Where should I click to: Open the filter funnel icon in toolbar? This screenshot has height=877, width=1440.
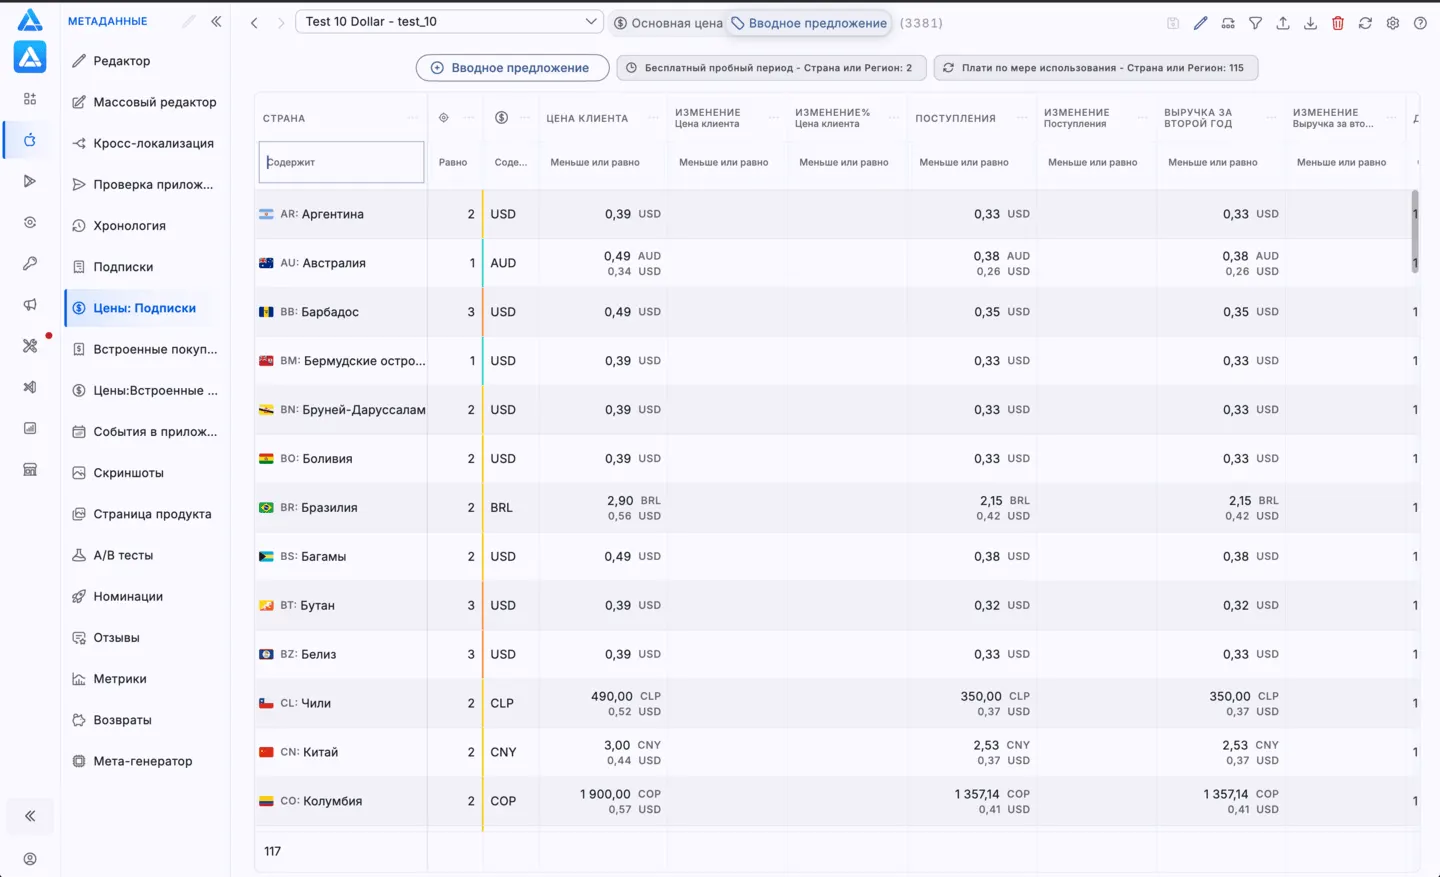click(1255, 23)
